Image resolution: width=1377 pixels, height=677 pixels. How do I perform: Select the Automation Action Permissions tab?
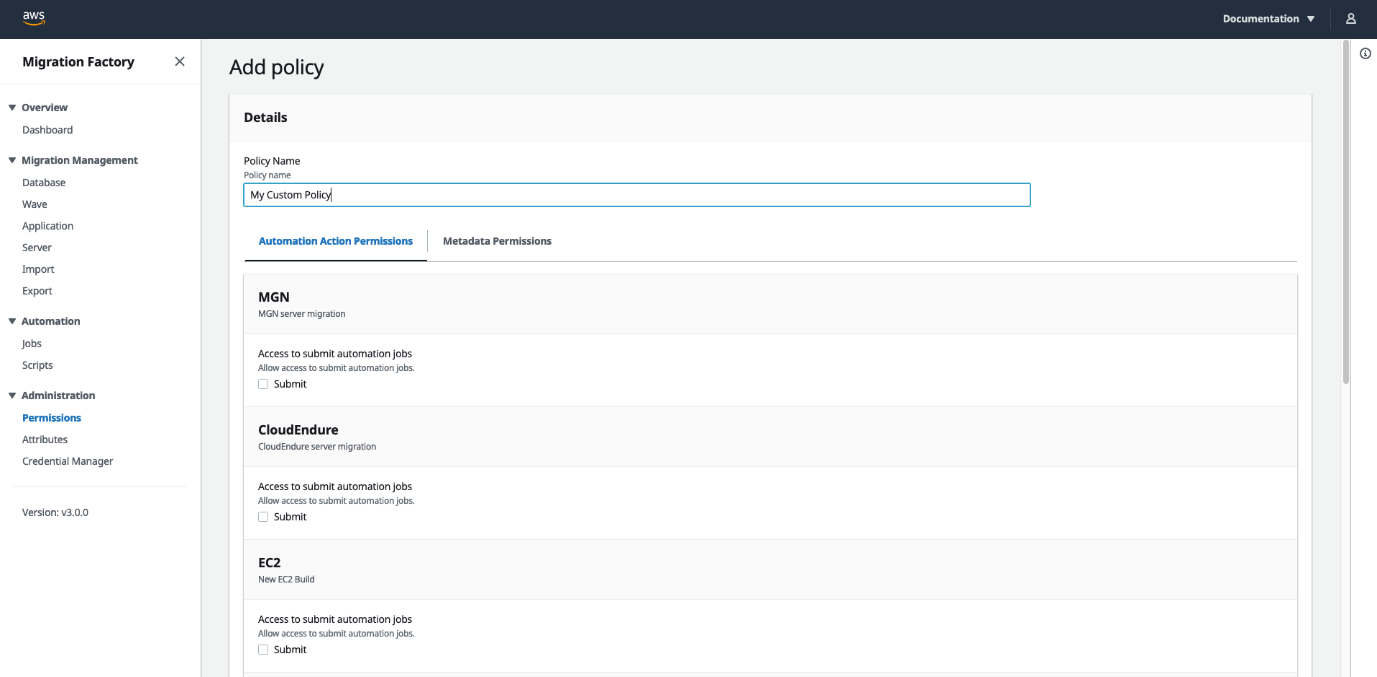[335, 241]
